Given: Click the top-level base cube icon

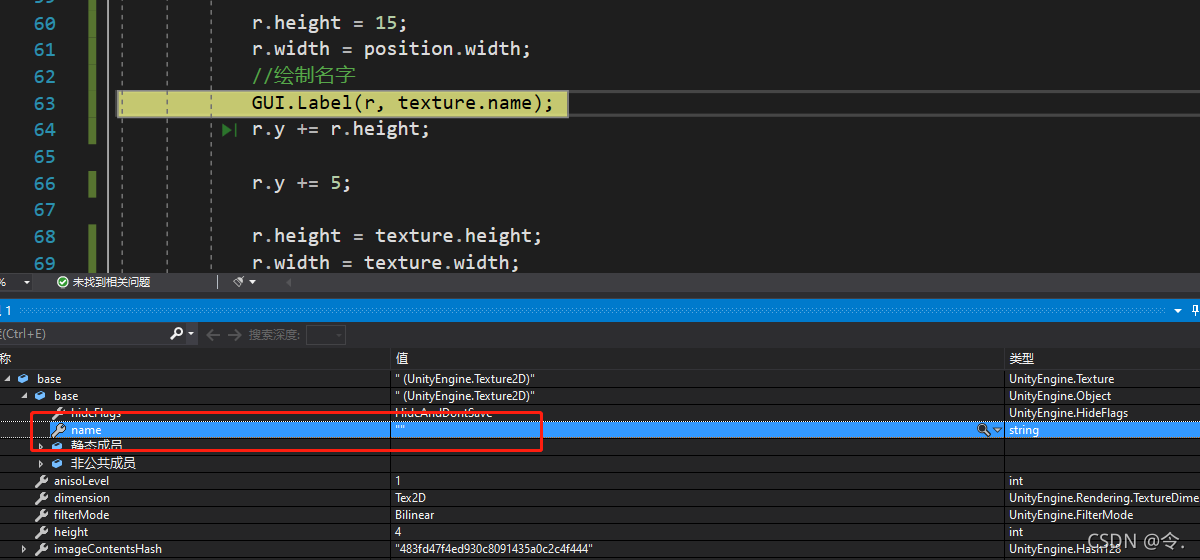Looking at the screenshot, I should (23, 379).
